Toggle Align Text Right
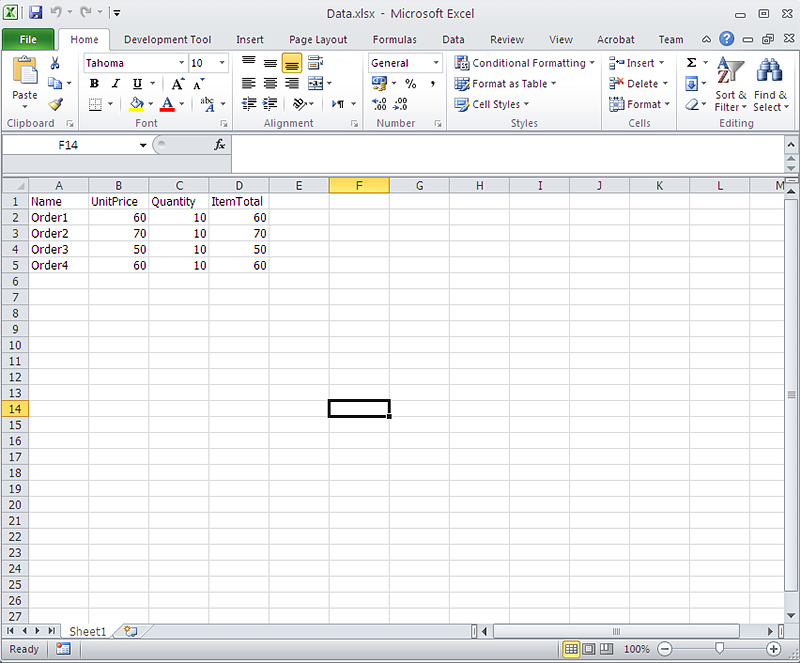800x663 pixels. (291, 83)
